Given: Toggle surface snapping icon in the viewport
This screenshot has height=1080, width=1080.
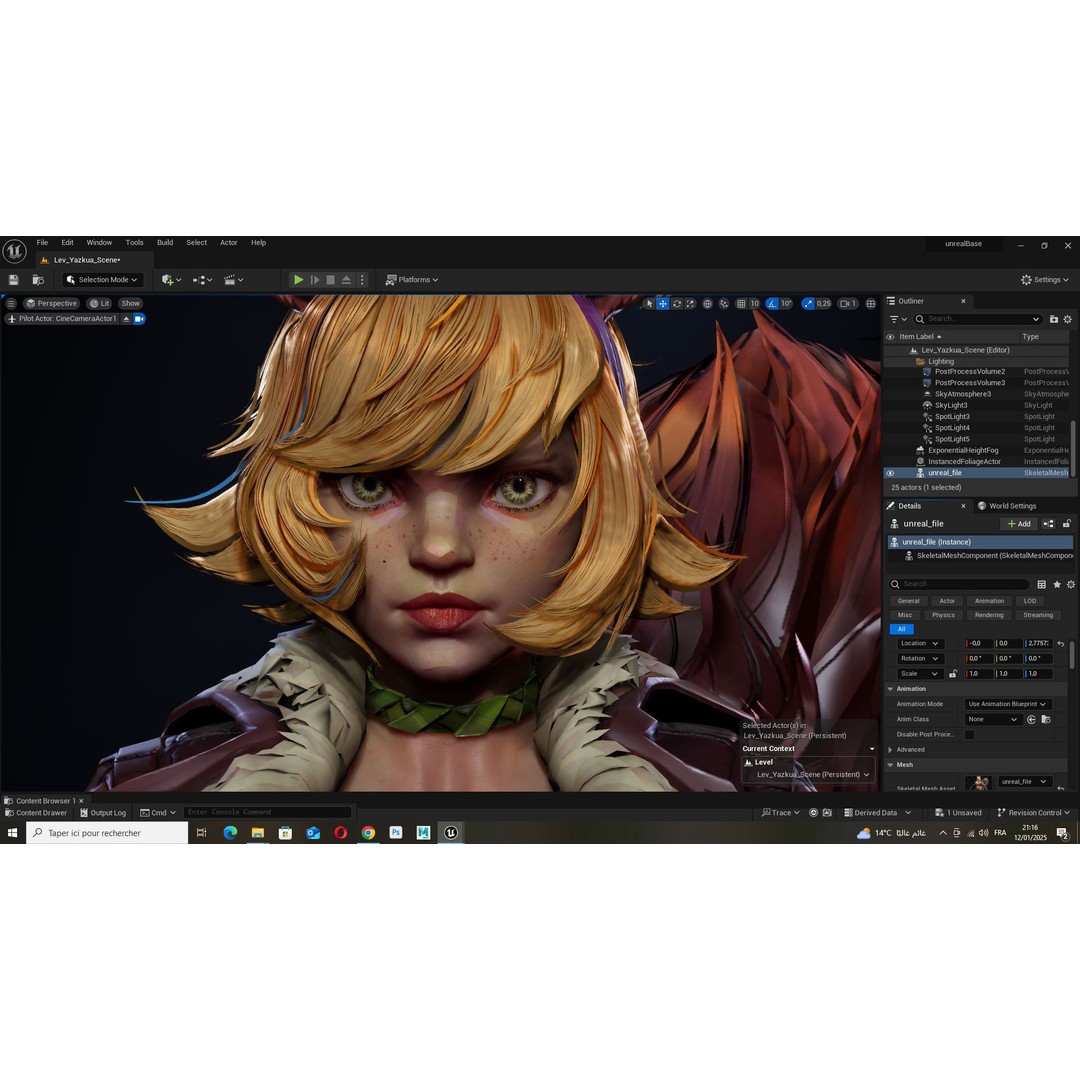Looking at the screenshot, I should pos(724,304).
